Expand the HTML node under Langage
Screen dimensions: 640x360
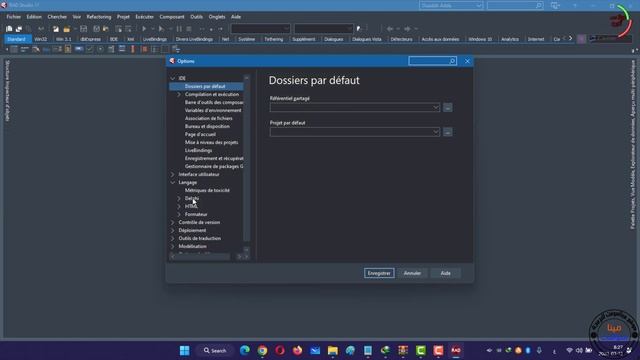pyautogui.click(x=179, y=206)
